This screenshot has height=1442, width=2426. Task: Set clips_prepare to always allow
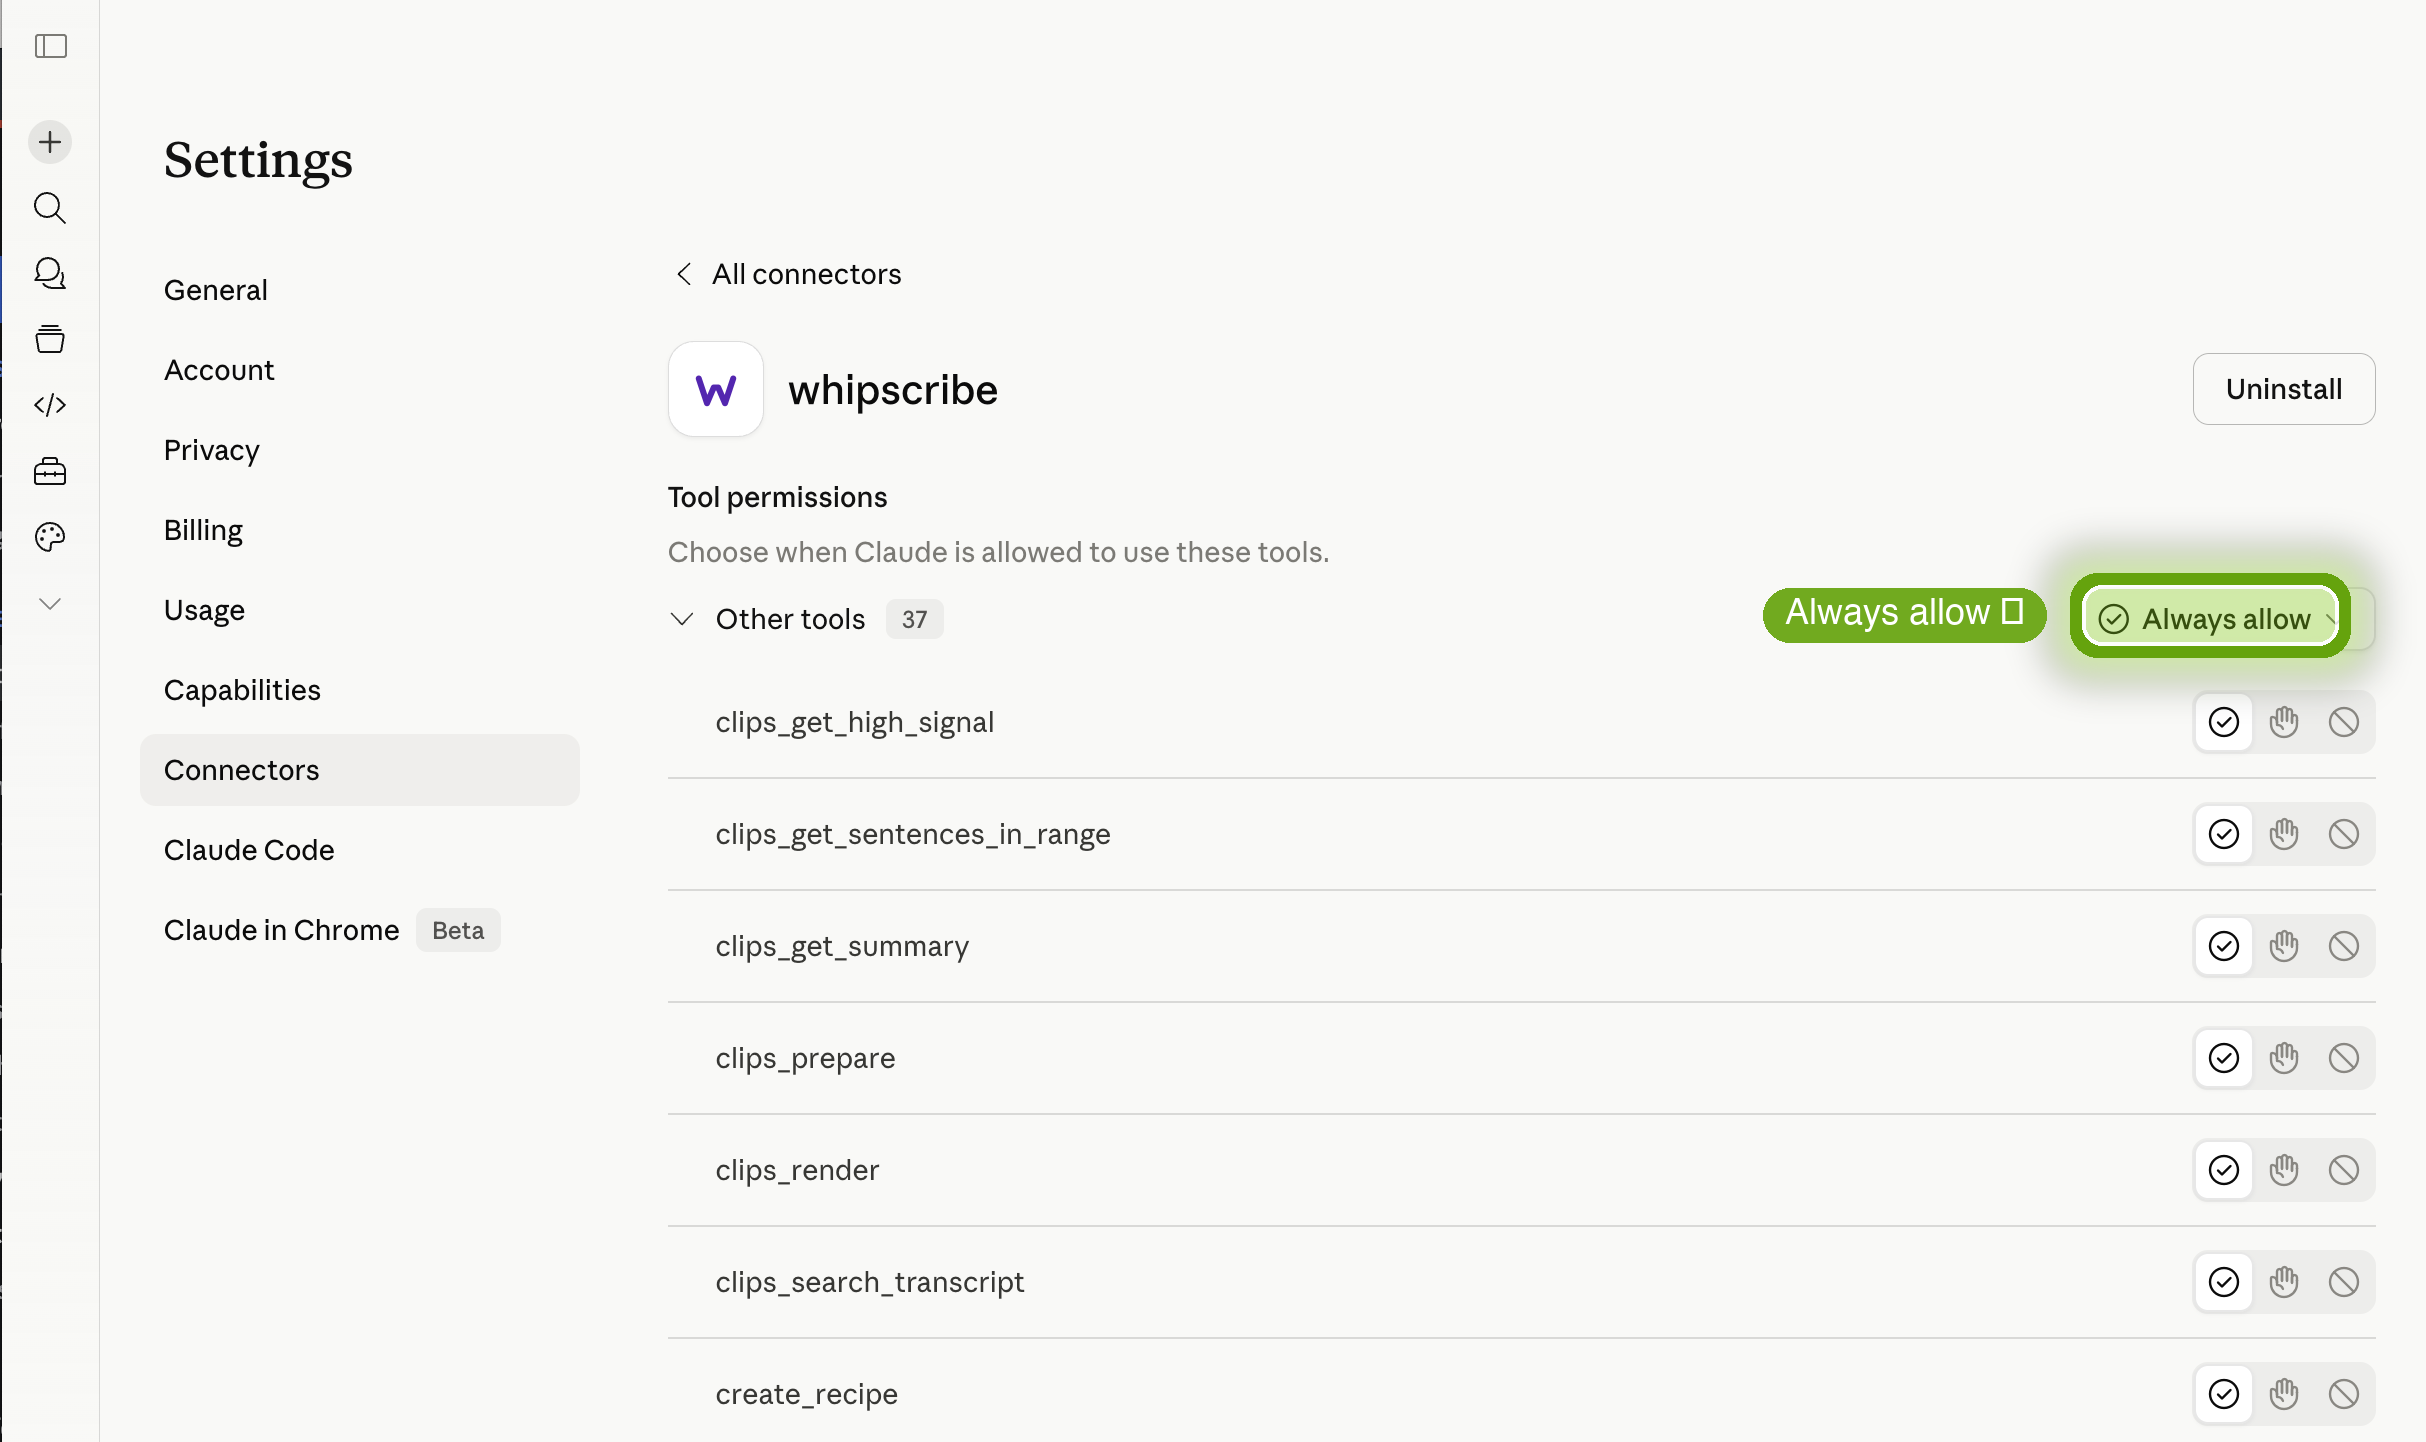click(x=2224, y=1058)
